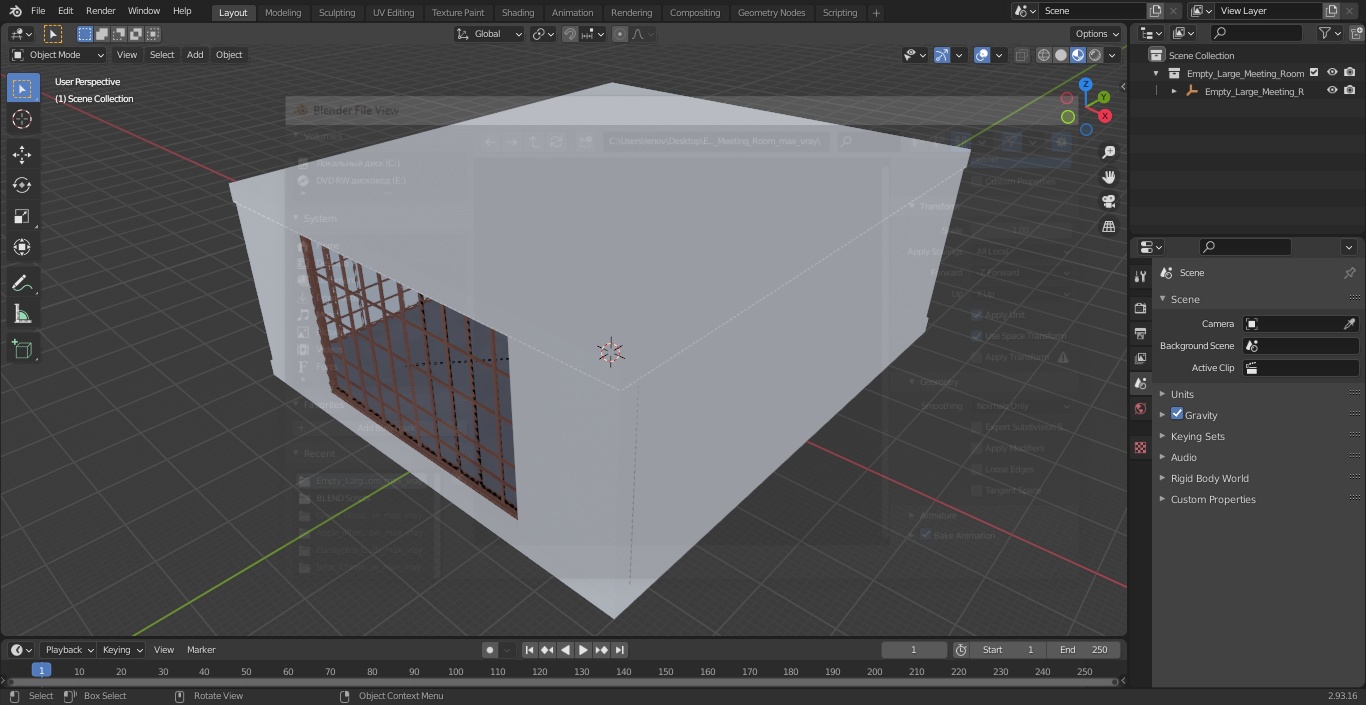The width and height of the screenshot is (1366, 705).
Task: Select the Add Cube tool
Action: click(x=22, y=349)
